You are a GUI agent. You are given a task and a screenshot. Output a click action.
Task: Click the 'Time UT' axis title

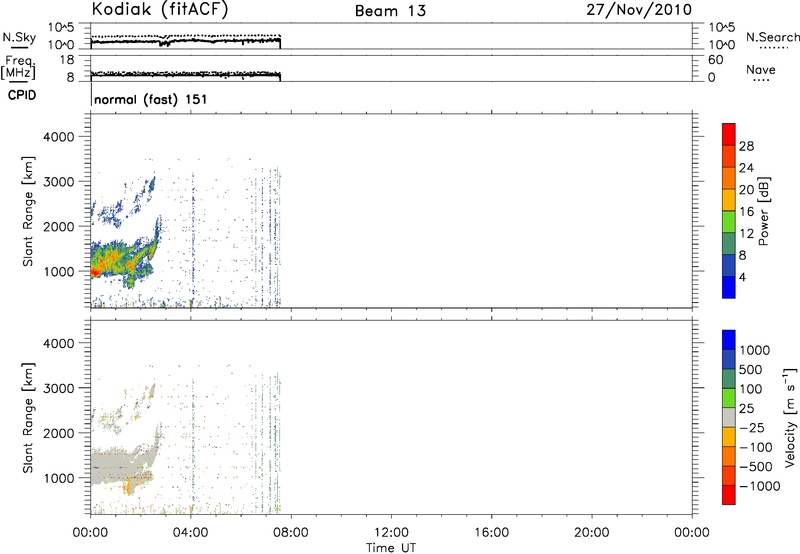pyautogui.click(x=391, y=548)
